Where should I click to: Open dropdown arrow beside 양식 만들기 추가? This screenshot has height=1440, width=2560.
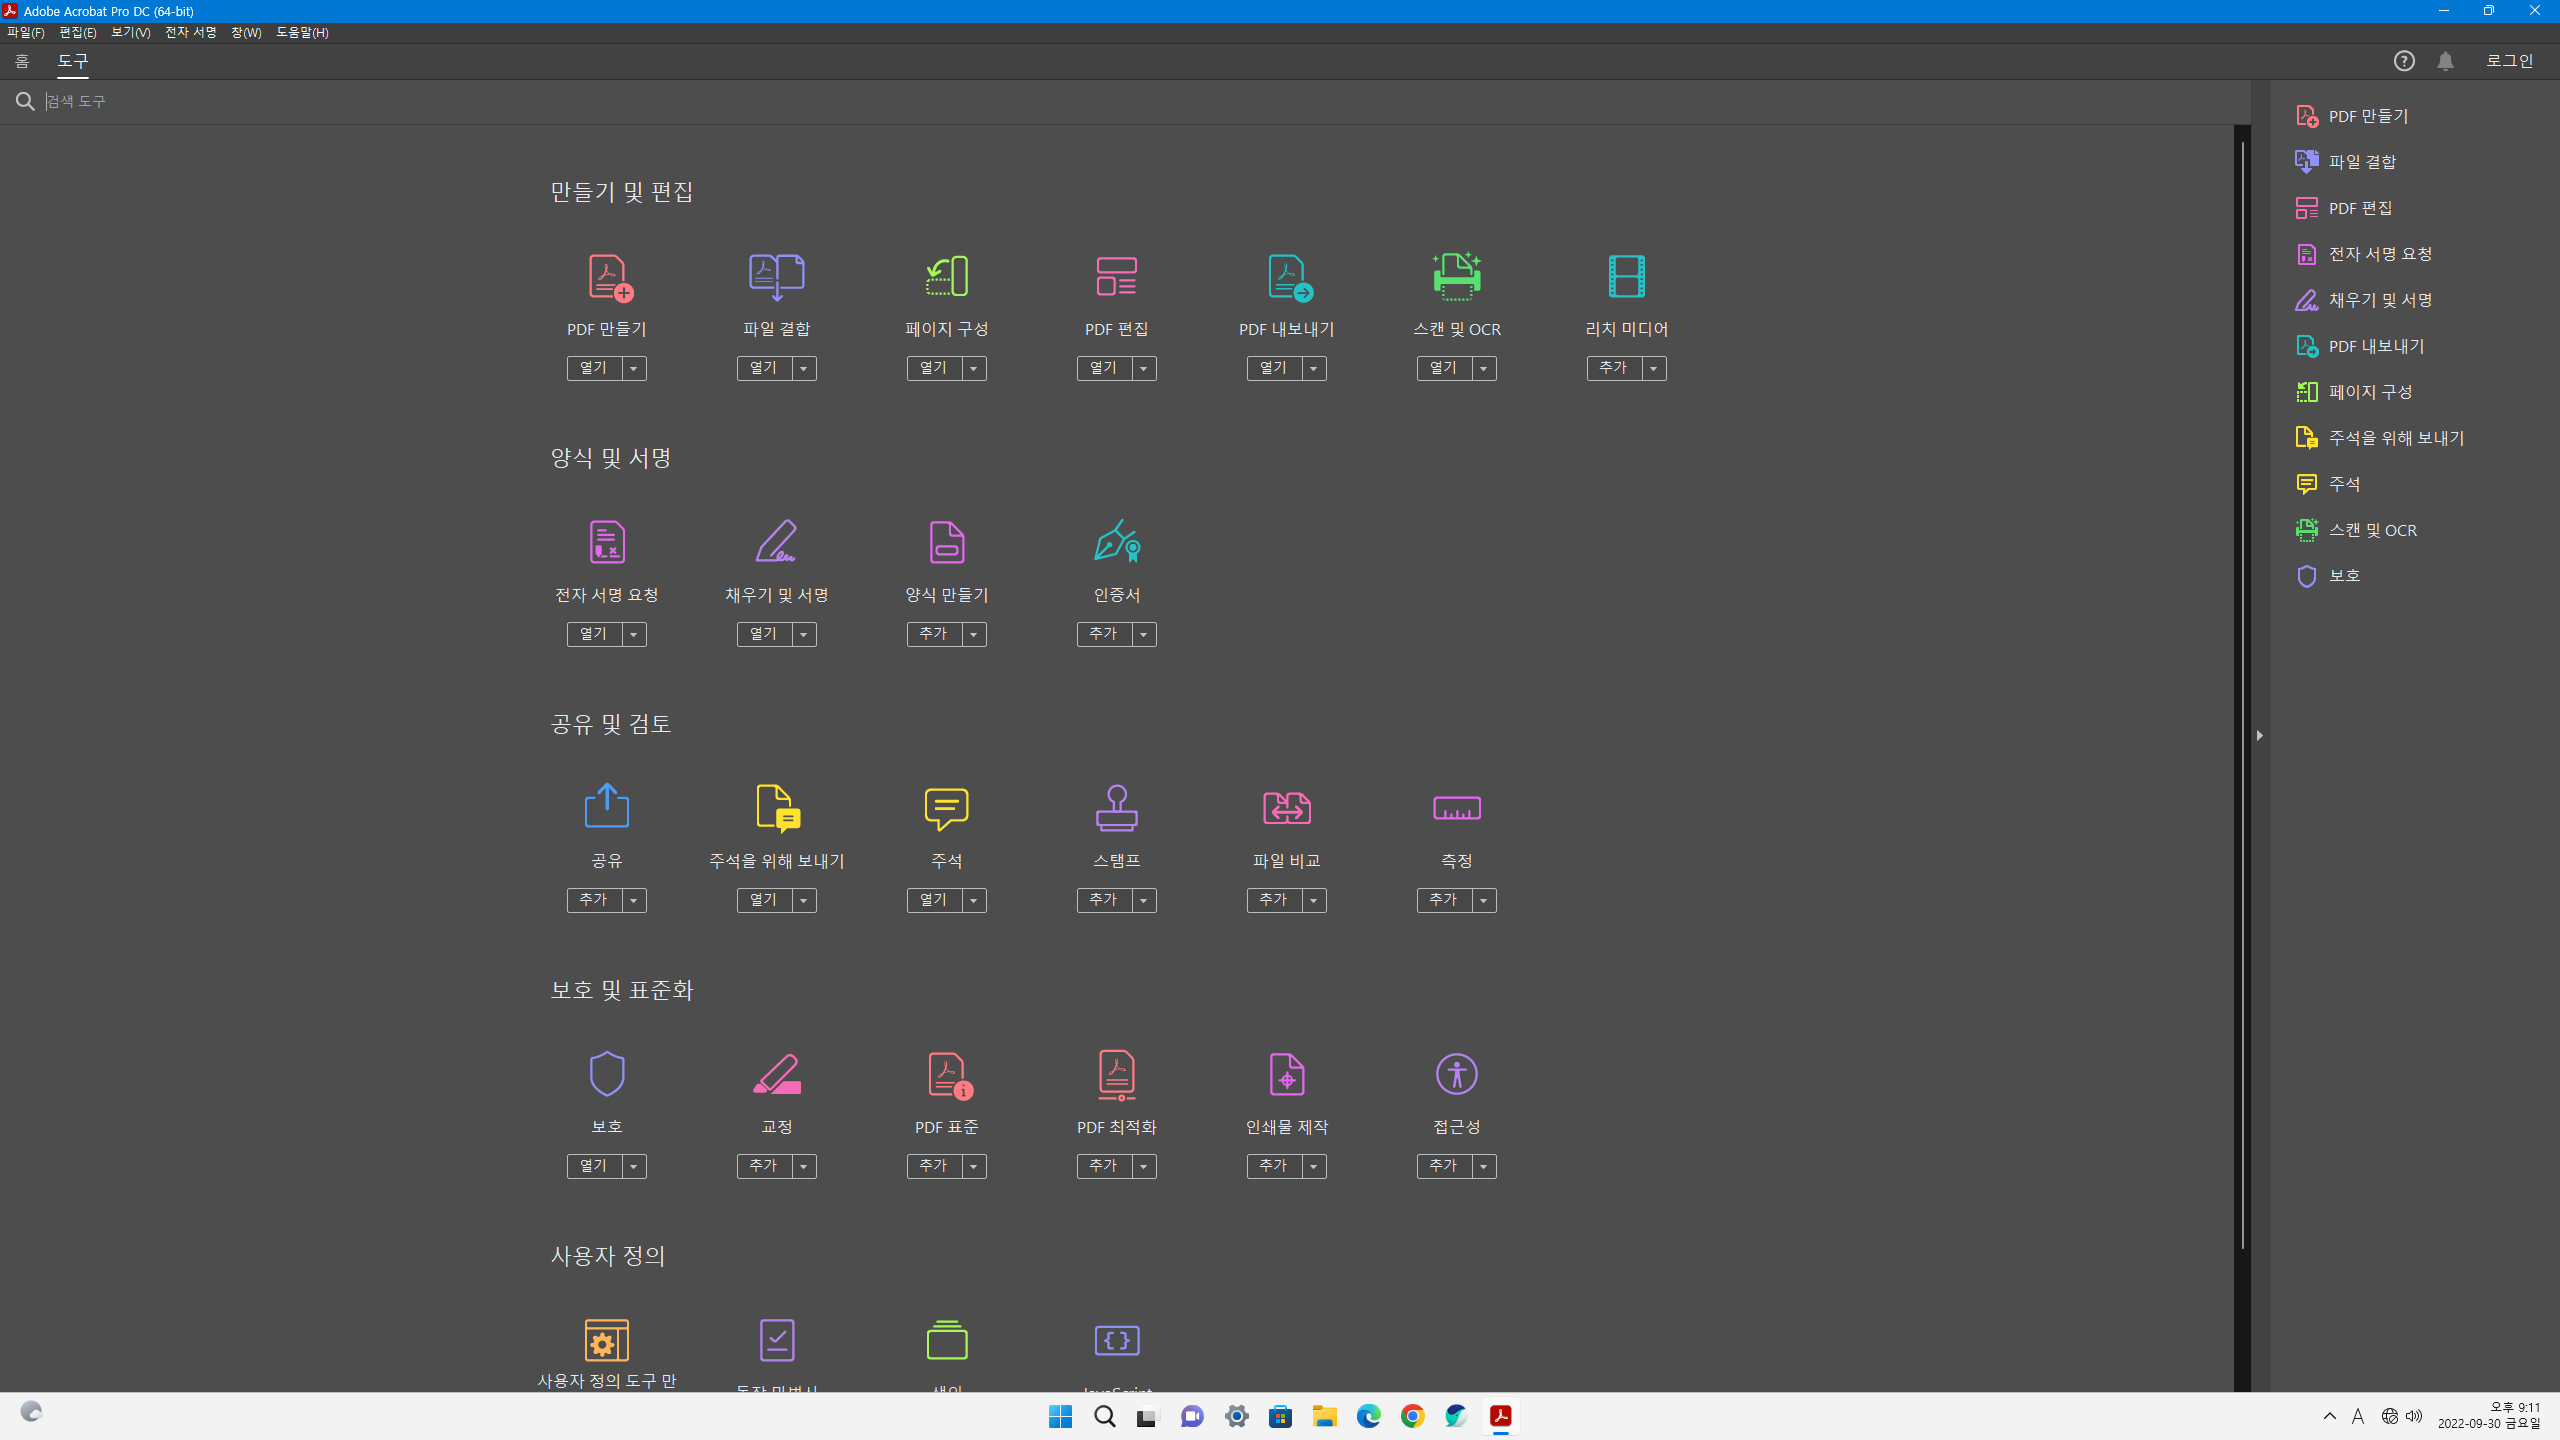click(x=974, y=635)
